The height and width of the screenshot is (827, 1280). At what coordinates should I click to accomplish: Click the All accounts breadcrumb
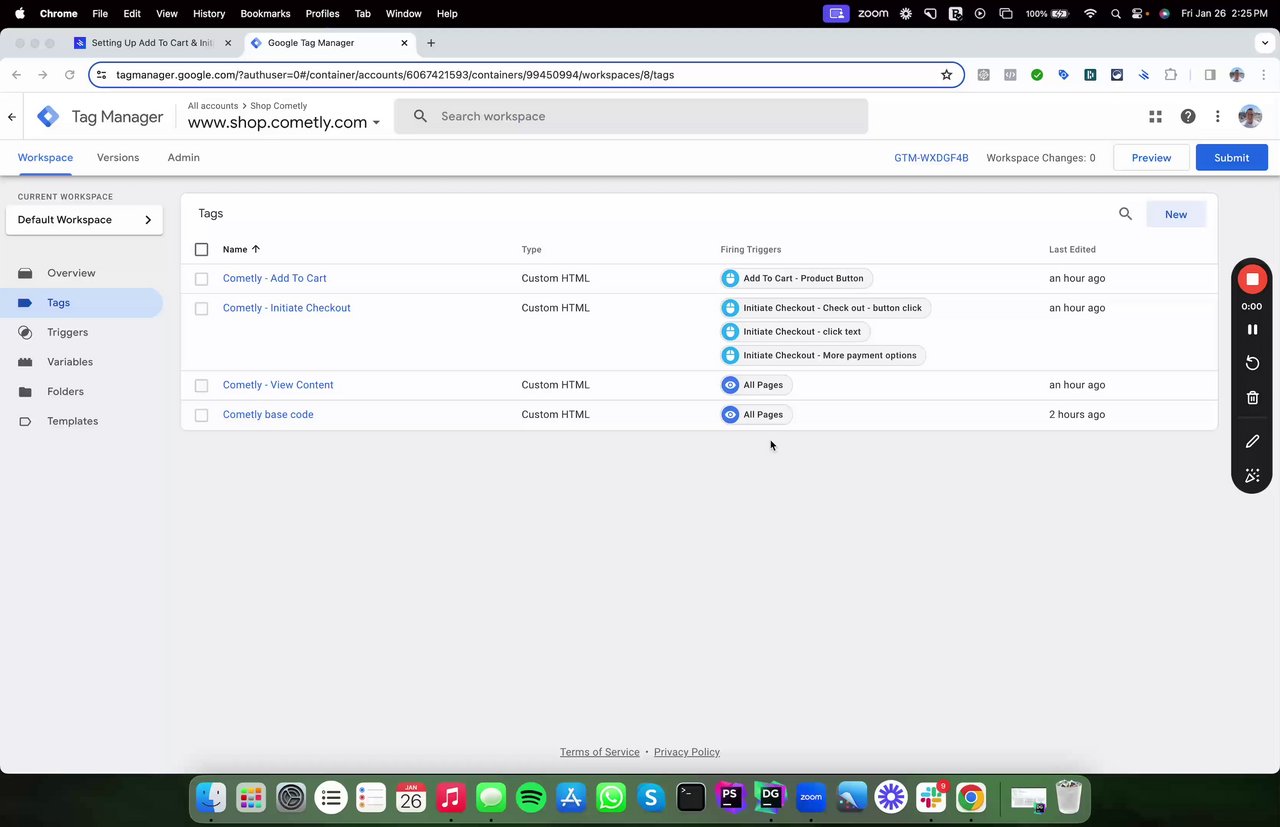pos(213,106)
